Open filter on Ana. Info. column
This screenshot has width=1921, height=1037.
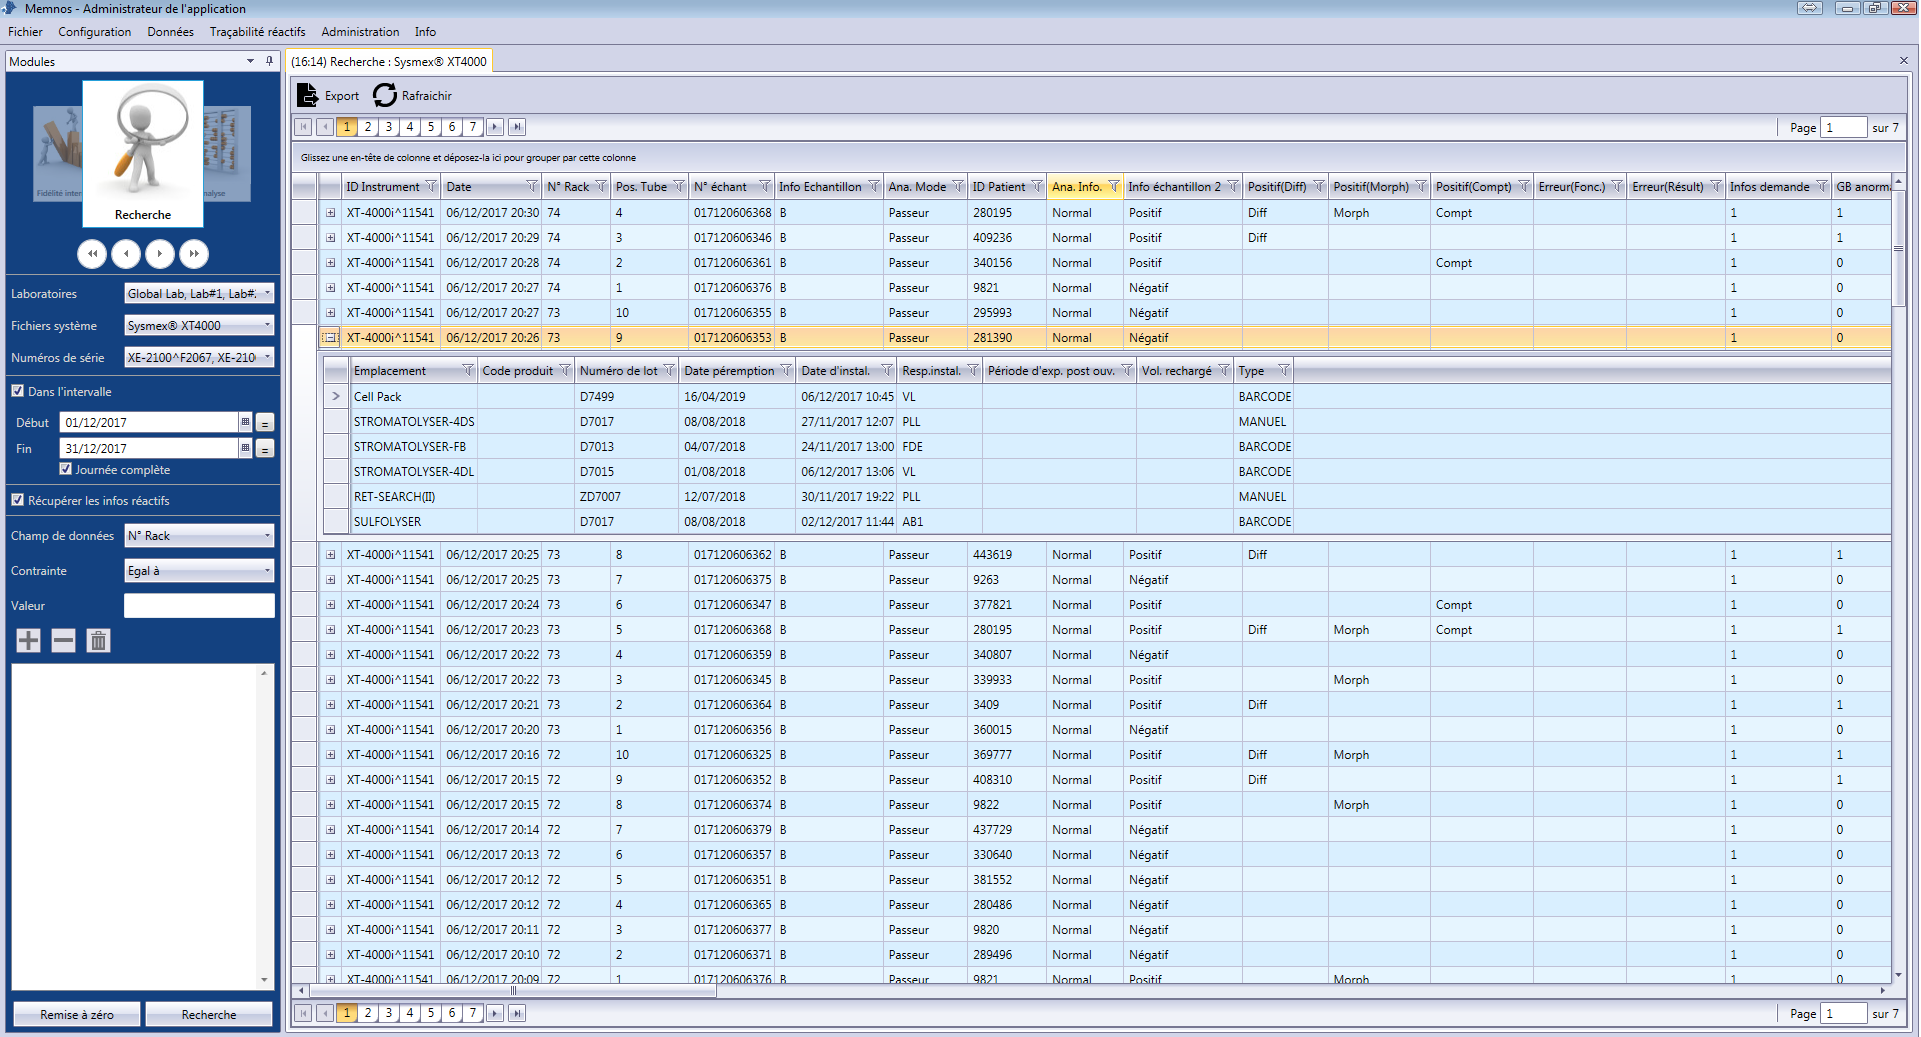coord(1114,187)
